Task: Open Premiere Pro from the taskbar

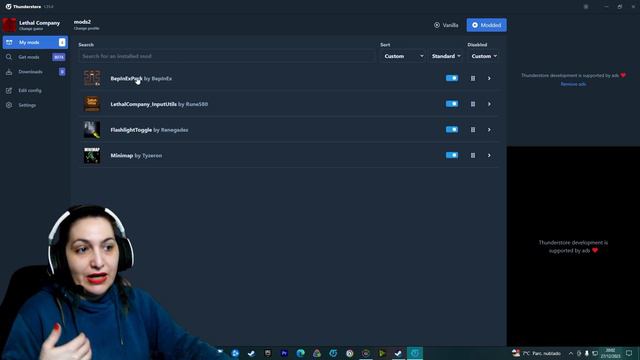Action: point(284,353)
